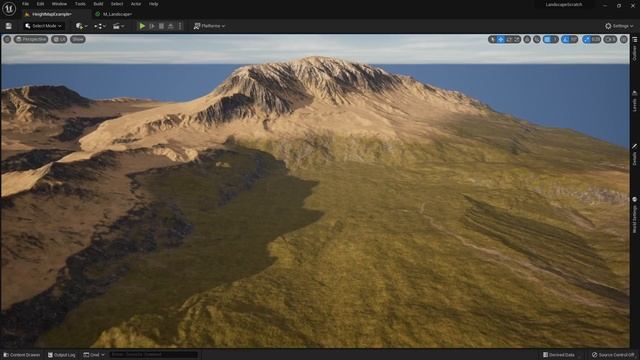640x360 pixels.
Task: Open the Help menu
Action: pos(153,4)
